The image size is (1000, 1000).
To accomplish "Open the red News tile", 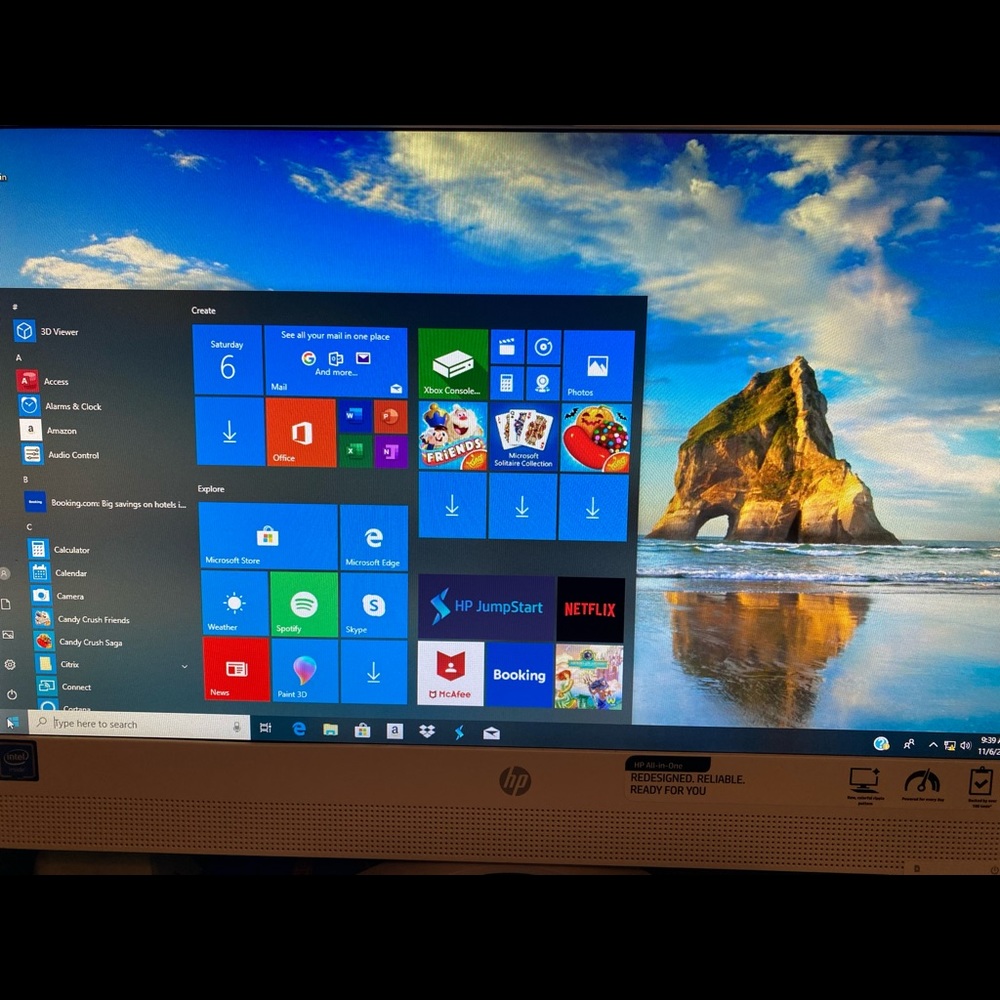I will pyautogui.click(x=236, y=668).
